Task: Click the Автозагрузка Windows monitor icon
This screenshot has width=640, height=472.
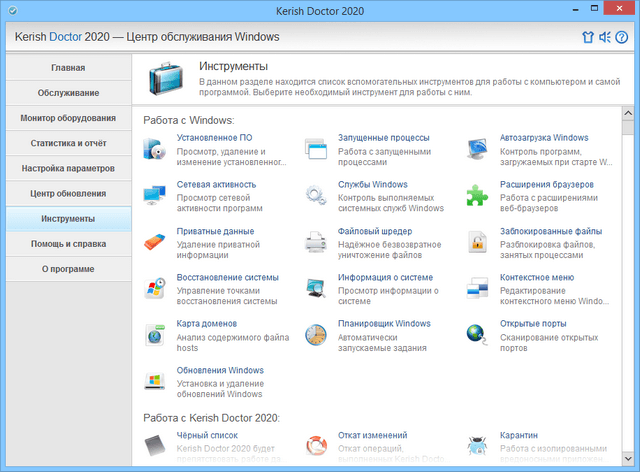Action: (478, 149)
